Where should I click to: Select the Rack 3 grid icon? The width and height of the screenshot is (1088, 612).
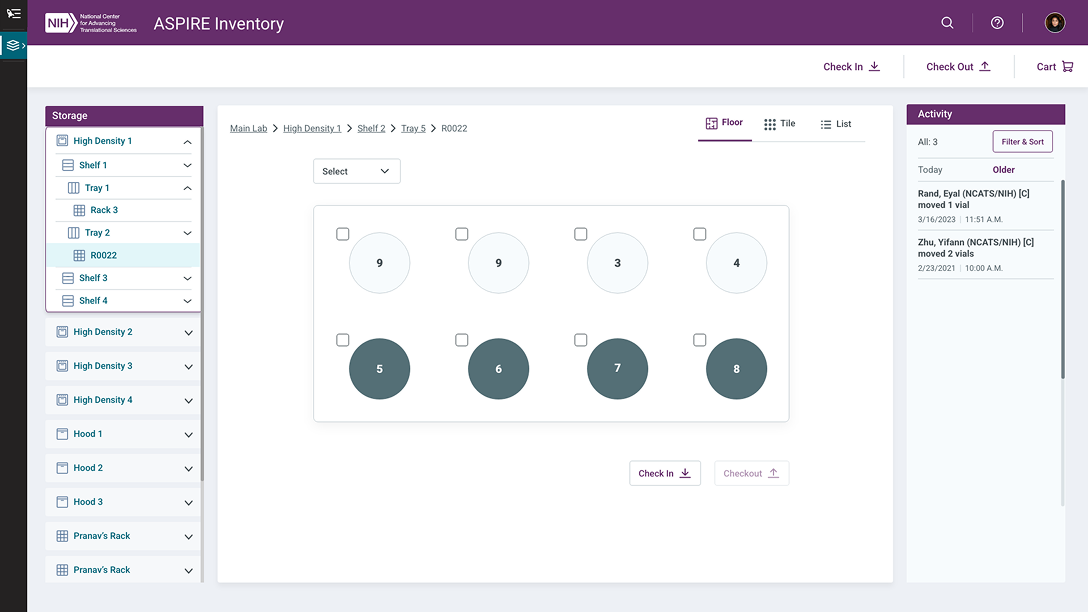[x=79, y=210]
